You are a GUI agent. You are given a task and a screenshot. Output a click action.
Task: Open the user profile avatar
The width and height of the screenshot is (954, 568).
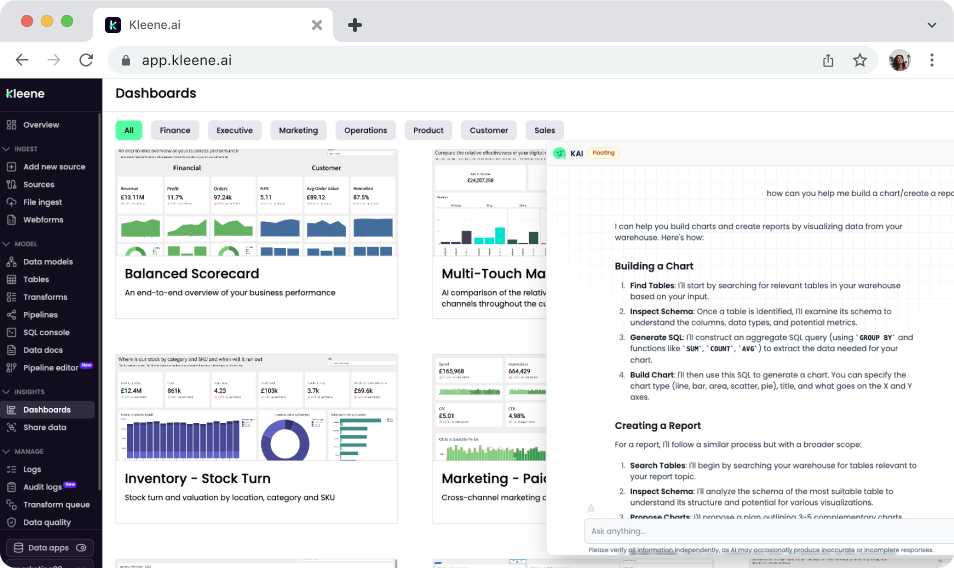pos(899,60)
